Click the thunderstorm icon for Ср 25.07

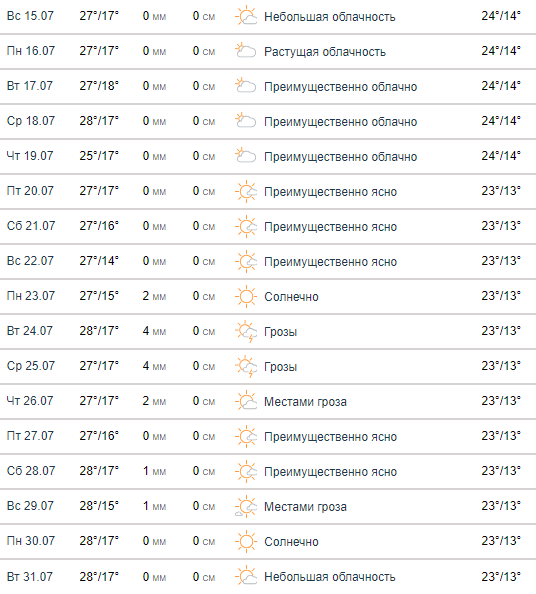coord(246,366)
